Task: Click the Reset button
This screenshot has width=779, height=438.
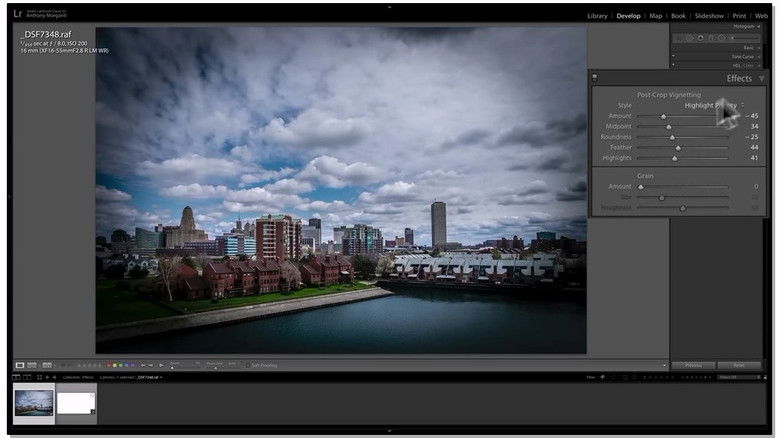Action: 739,365
